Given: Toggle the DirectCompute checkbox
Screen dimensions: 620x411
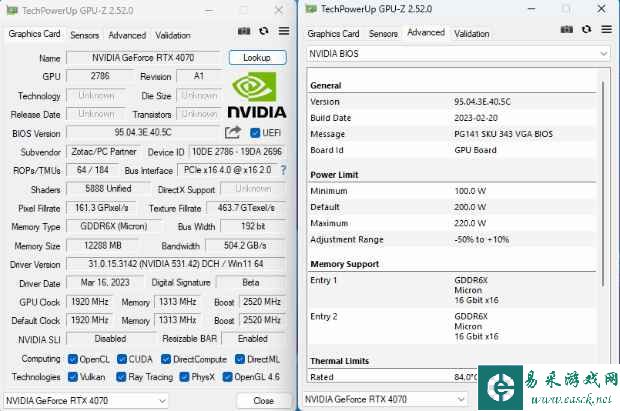Looking at the screenshot, I should pyautogui.click(x=166, y=359).
